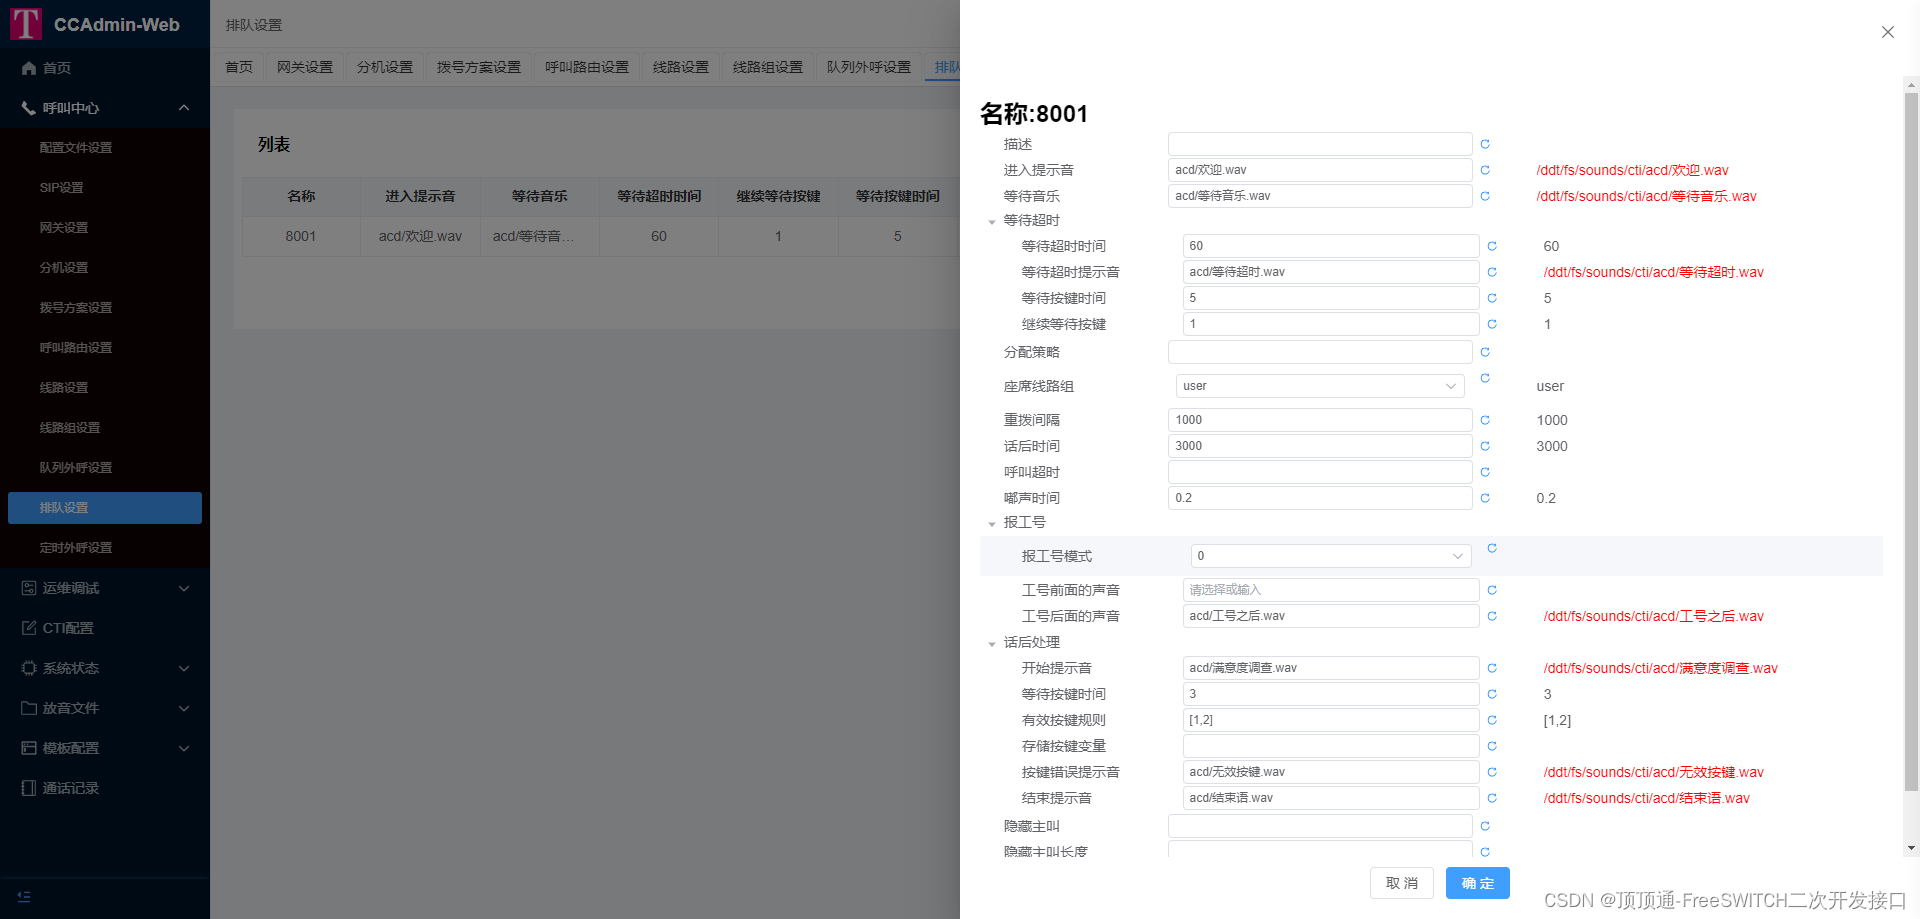Click the 分配策略 input field
The width and height of the screenshot is (1920, 919).
[x=1320, y=352]
